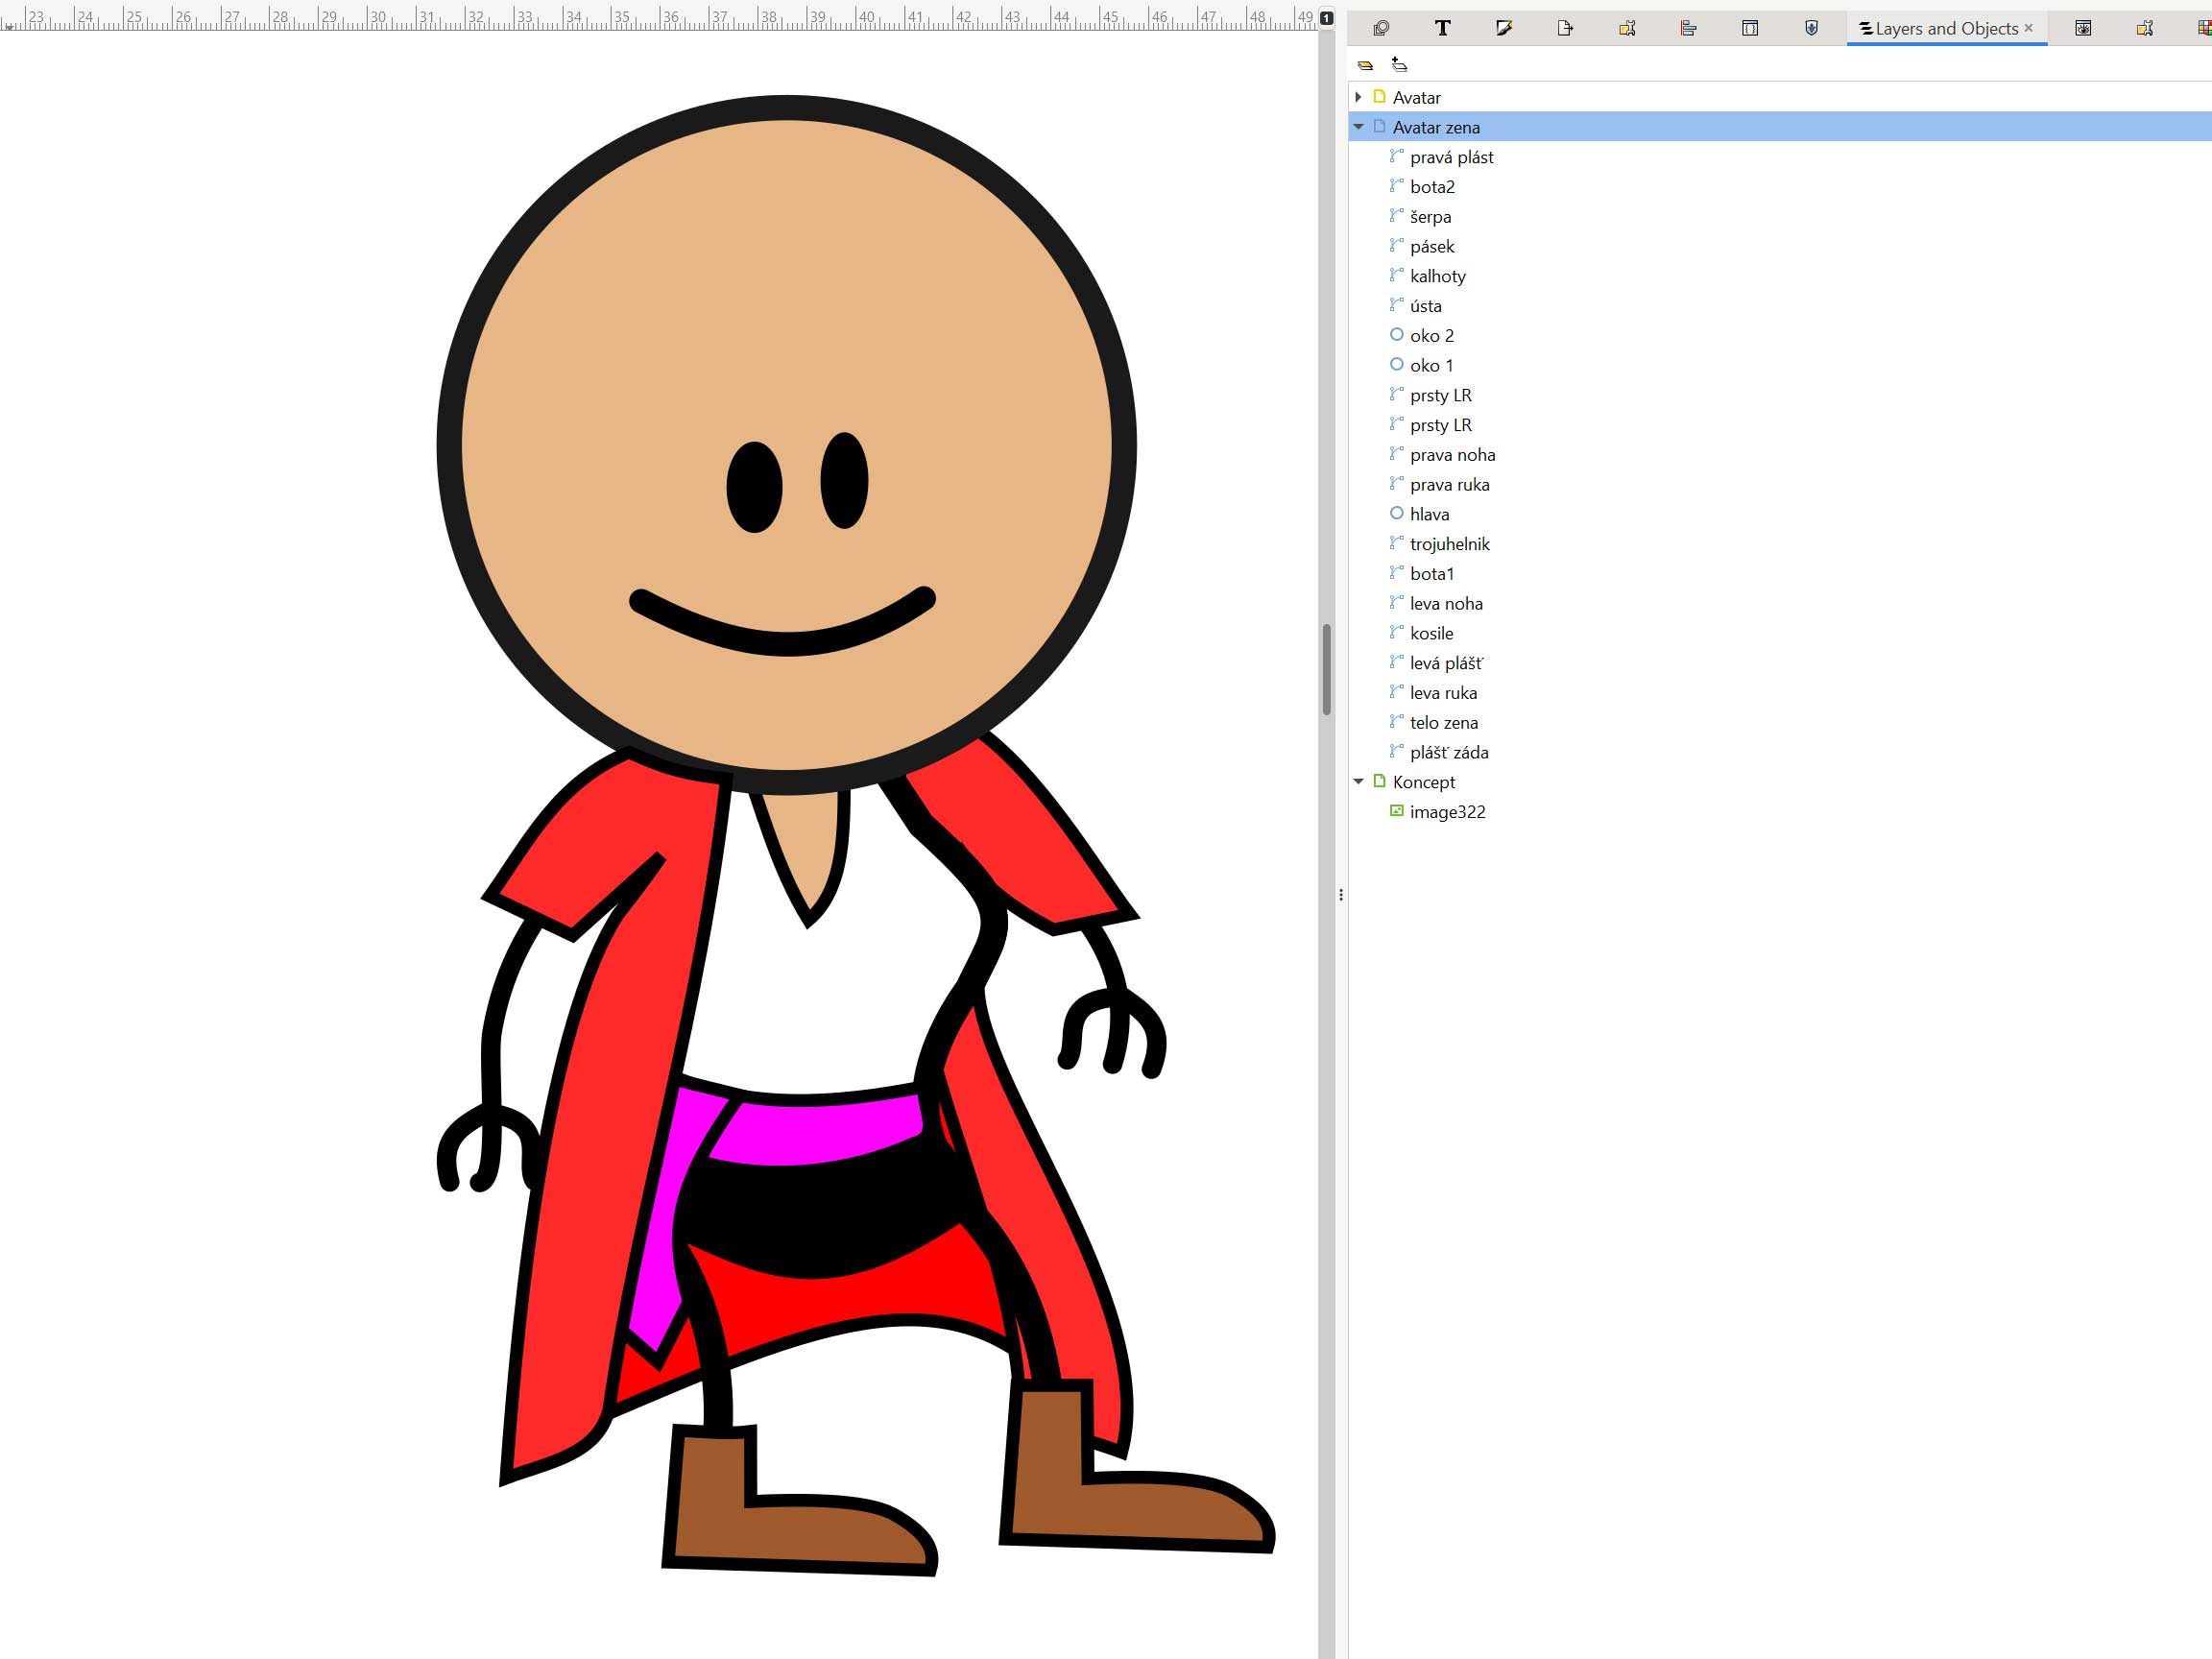Click the panel divider handle dots
The height and width of the screenshot is (1659, 2212).
point(1340,895)
